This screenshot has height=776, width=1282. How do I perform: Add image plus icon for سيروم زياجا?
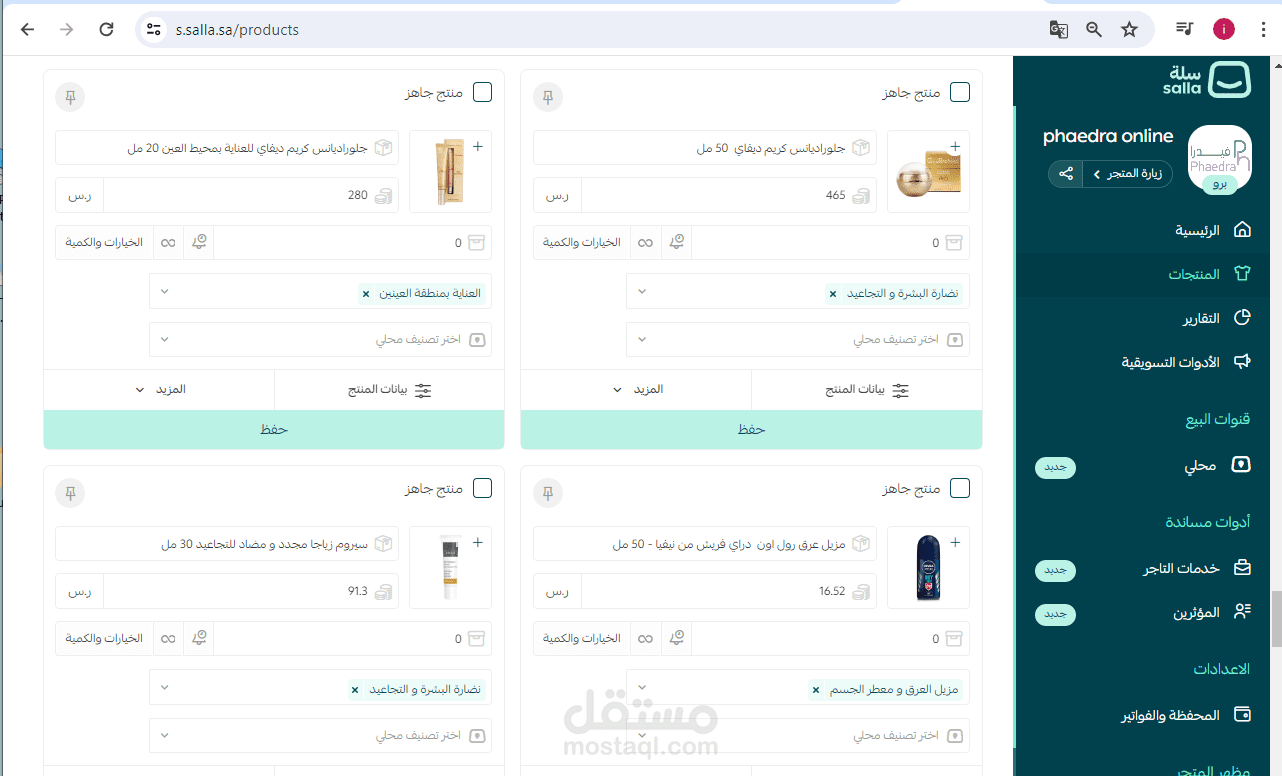click(x=477, y=542)
